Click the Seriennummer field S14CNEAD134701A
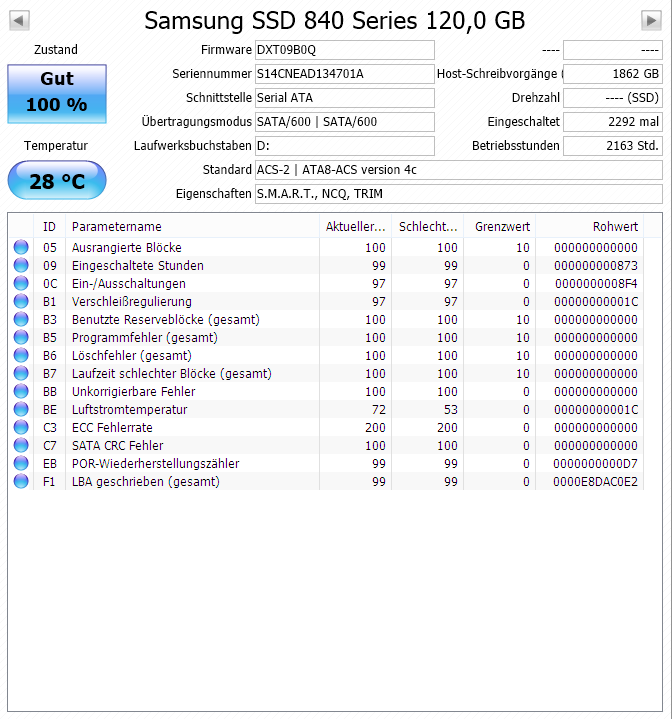The width and height of the screenshot is (672, 719). pyautogui.click(x=345, y=74)
